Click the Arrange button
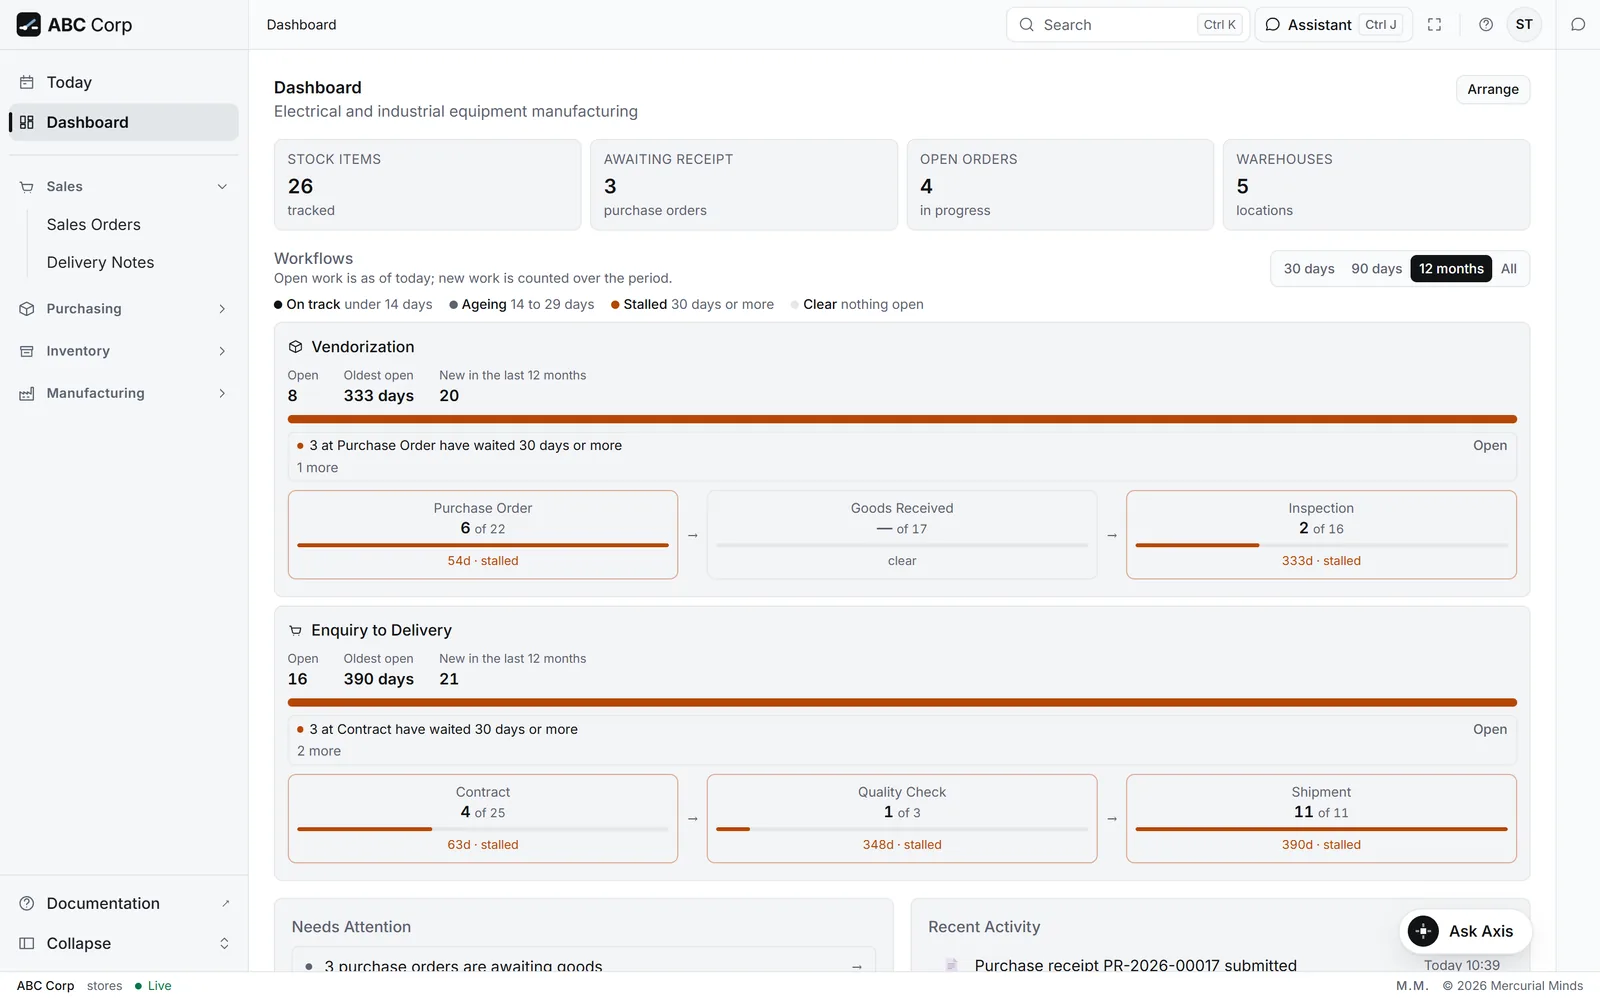 1493,89
